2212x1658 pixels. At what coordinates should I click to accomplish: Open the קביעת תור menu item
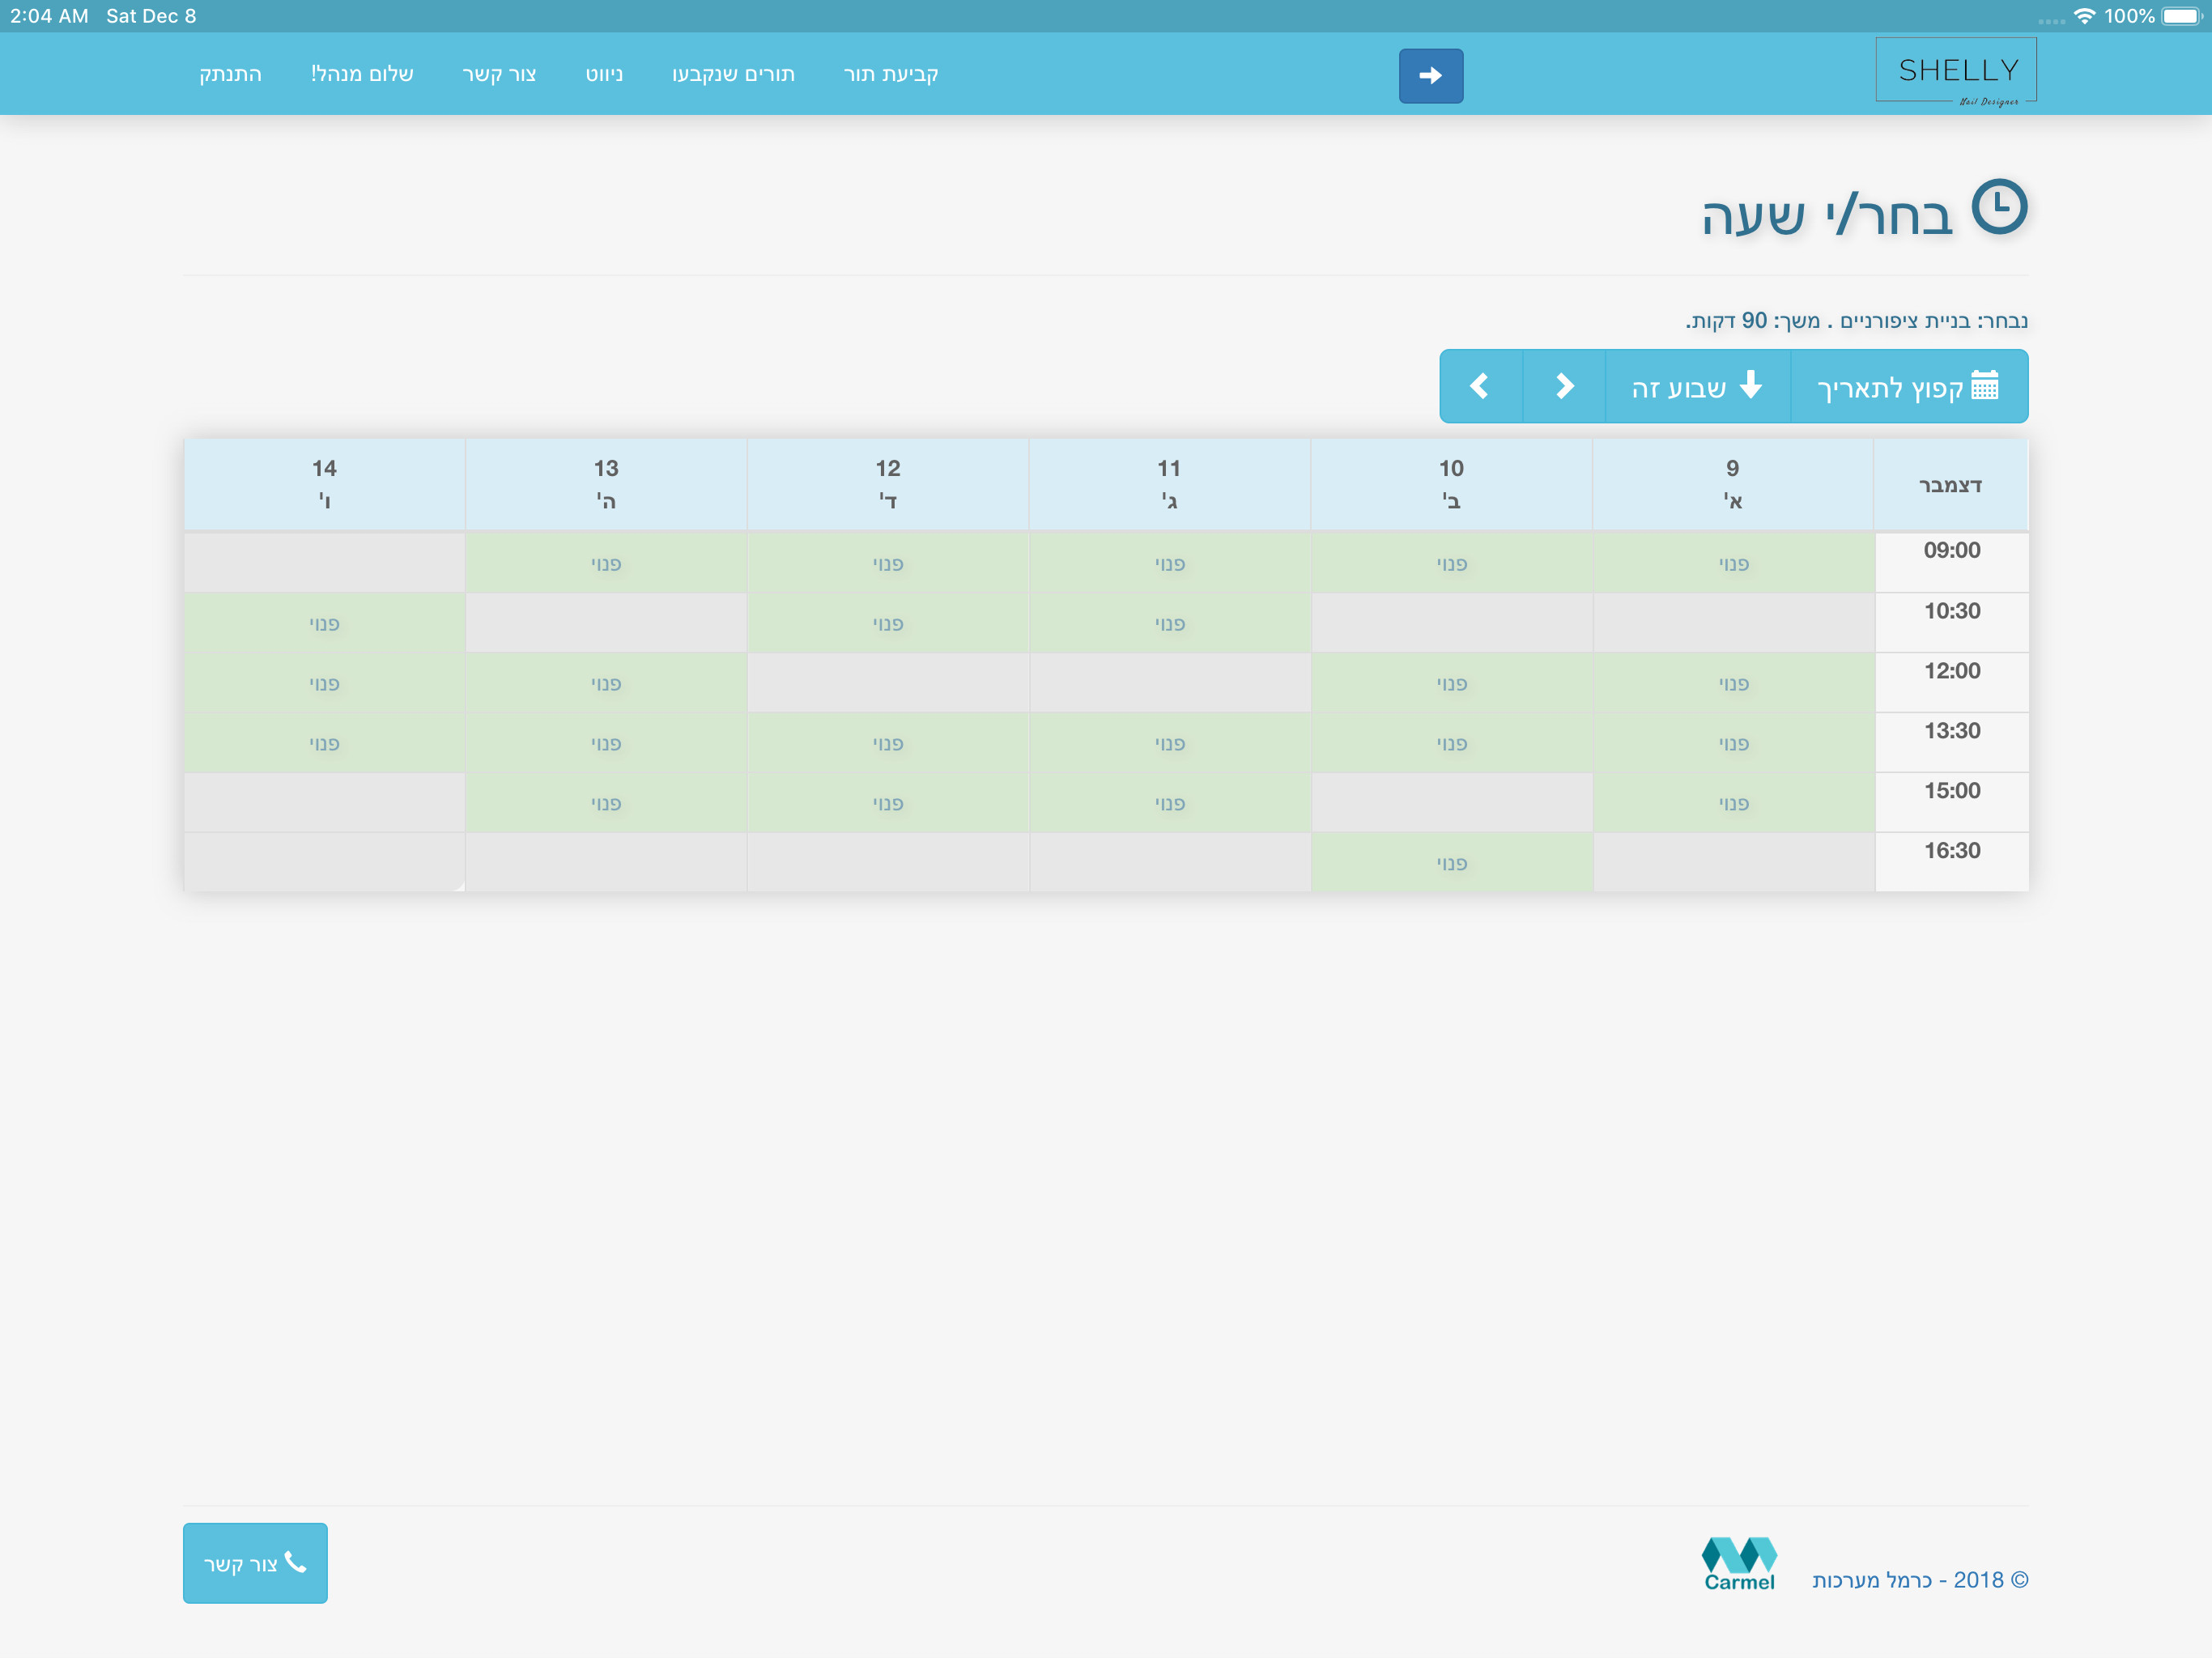(x=890, y=74)
